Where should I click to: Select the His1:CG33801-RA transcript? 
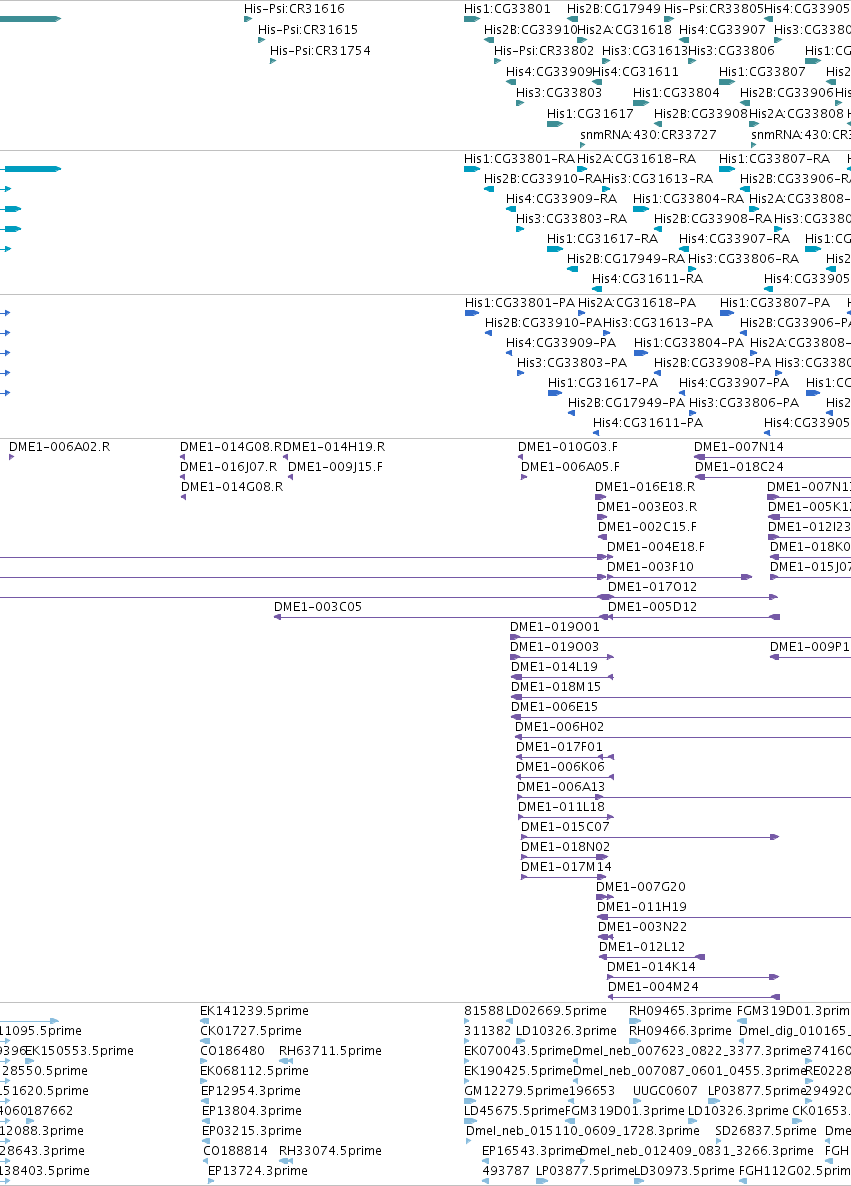[x=520, y=159]
